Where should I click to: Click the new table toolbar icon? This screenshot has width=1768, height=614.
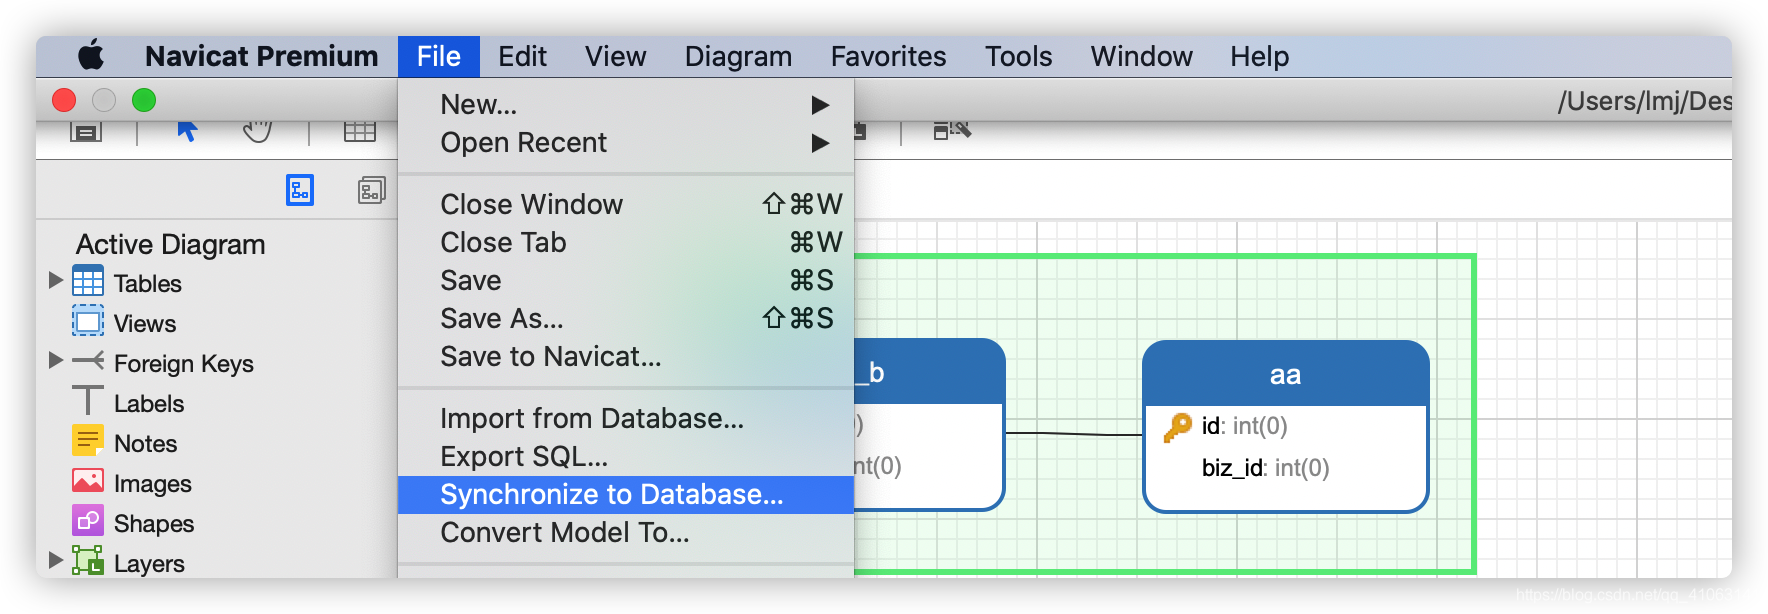pyautogui.click(x=359, y=131)
